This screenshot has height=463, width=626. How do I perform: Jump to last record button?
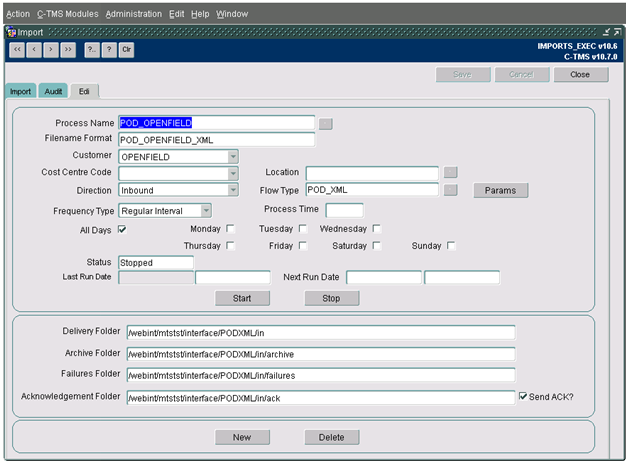[68, 50]
